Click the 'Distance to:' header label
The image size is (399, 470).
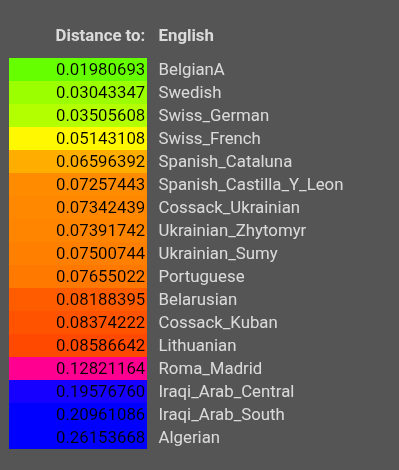click(x=100, y=35)
